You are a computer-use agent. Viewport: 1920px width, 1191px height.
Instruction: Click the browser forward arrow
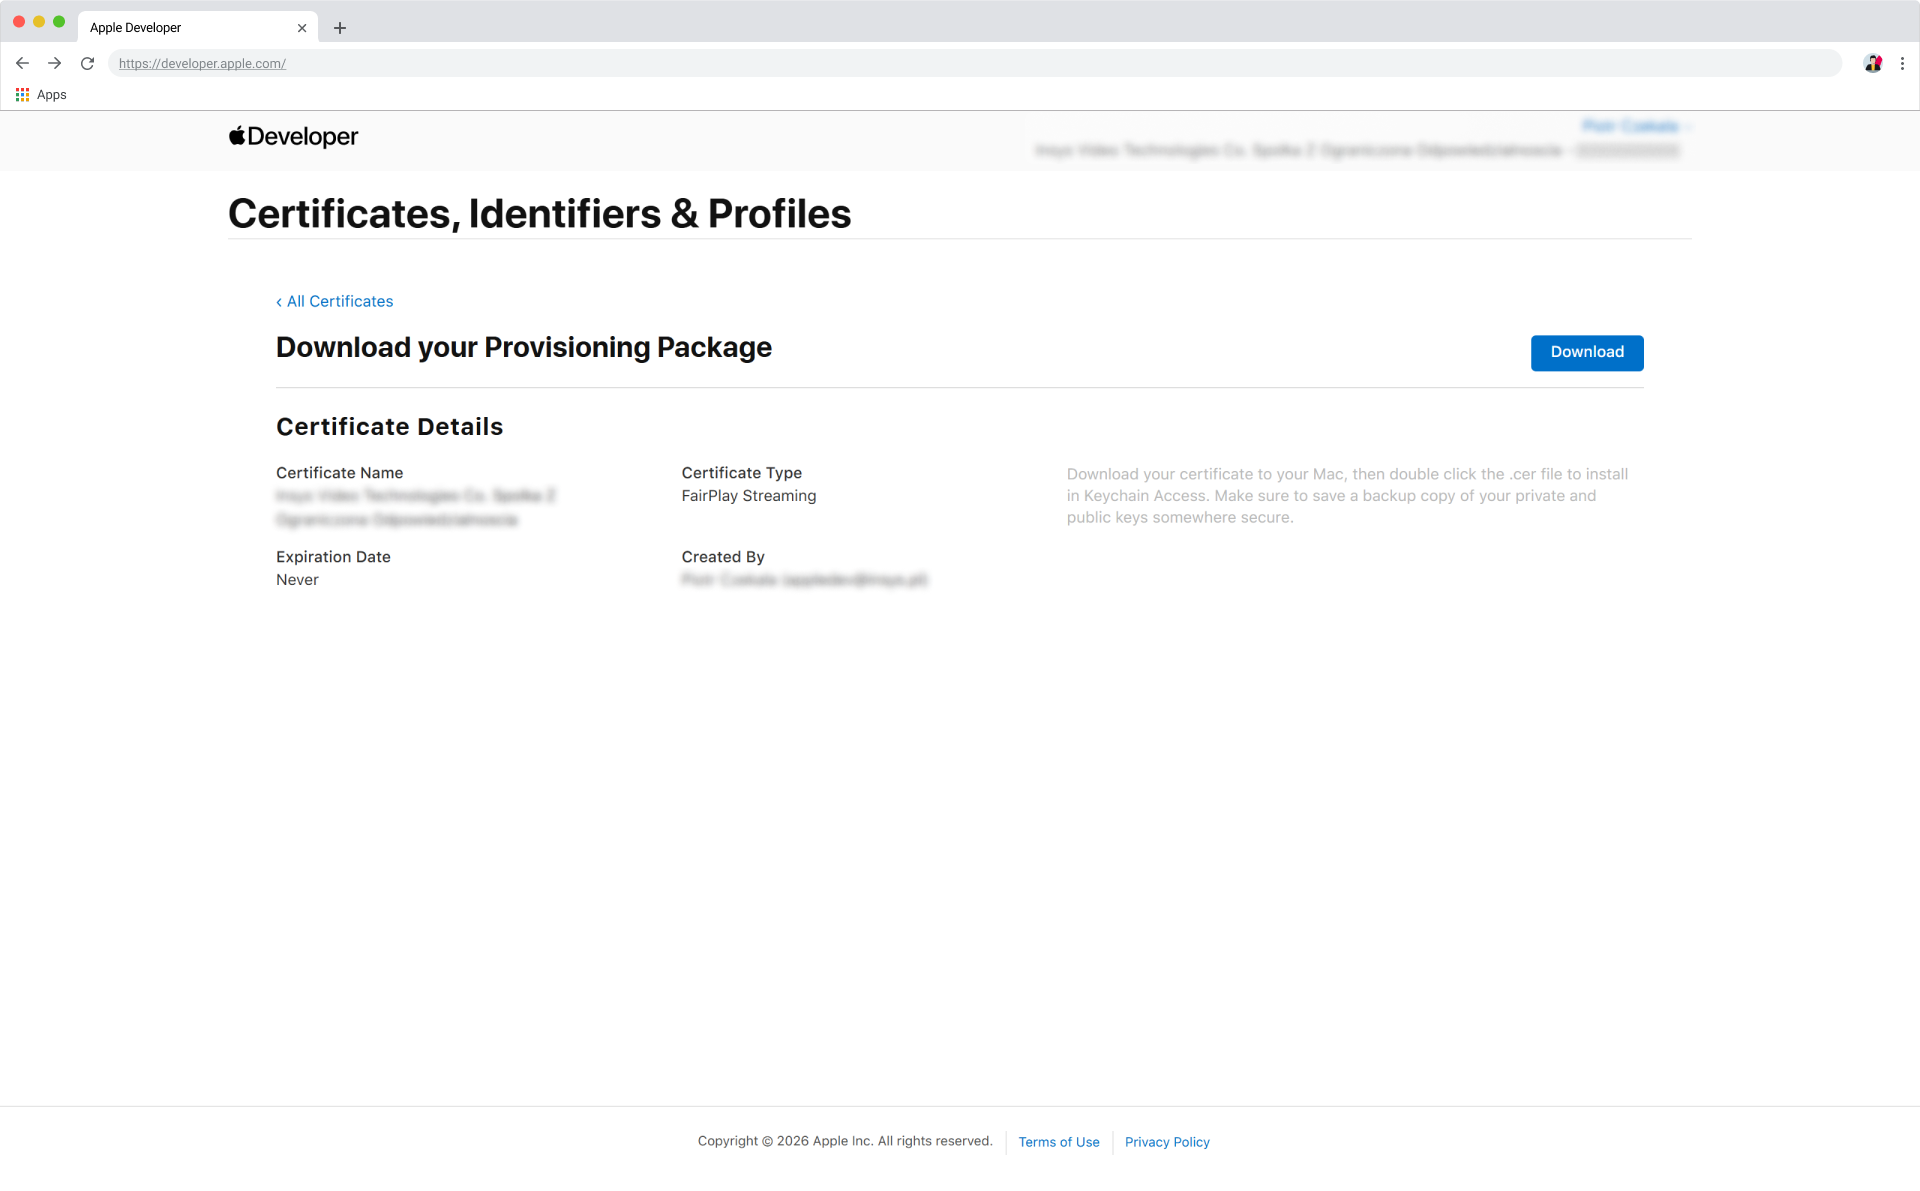(55, 63)
